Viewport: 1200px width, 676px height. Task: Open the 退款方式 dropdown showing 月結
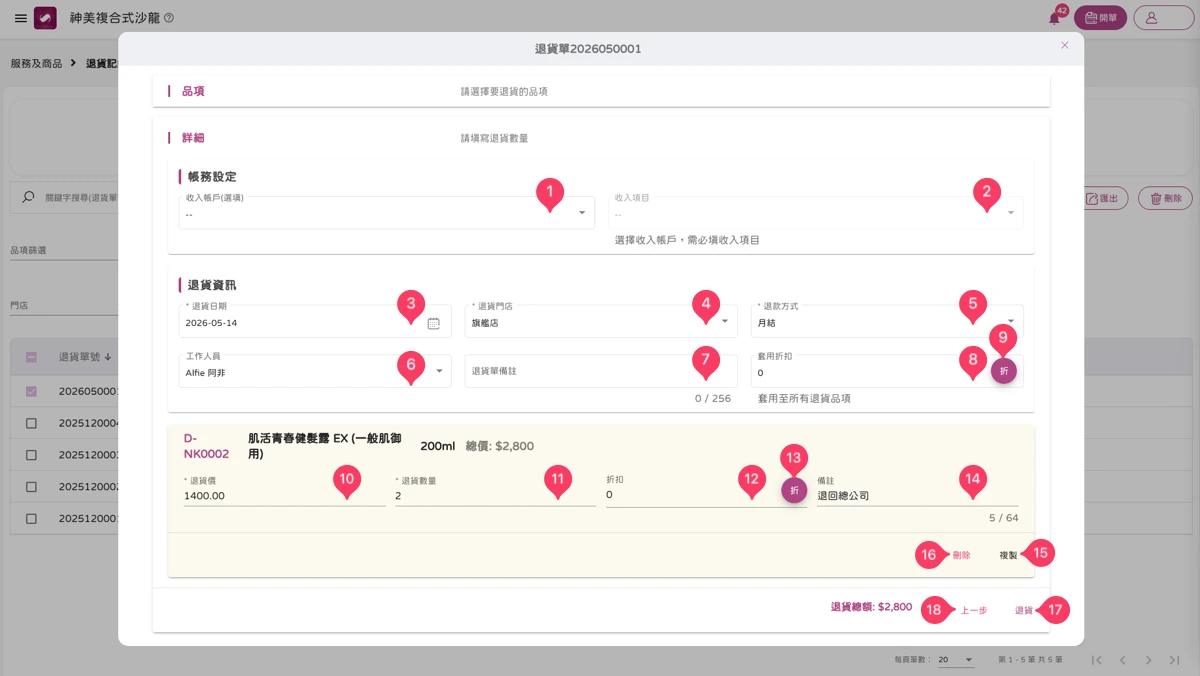(887, 321)
